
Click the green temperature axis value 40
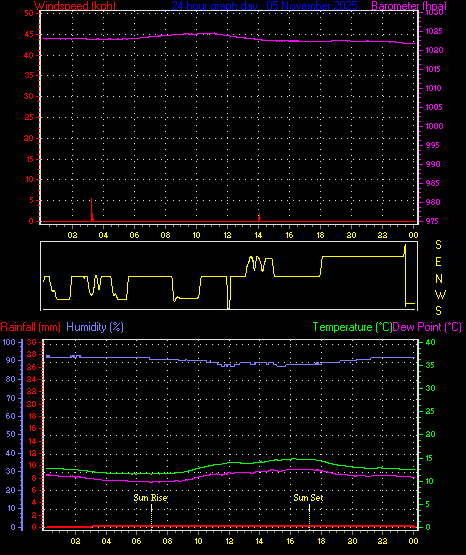pos(430,342)
